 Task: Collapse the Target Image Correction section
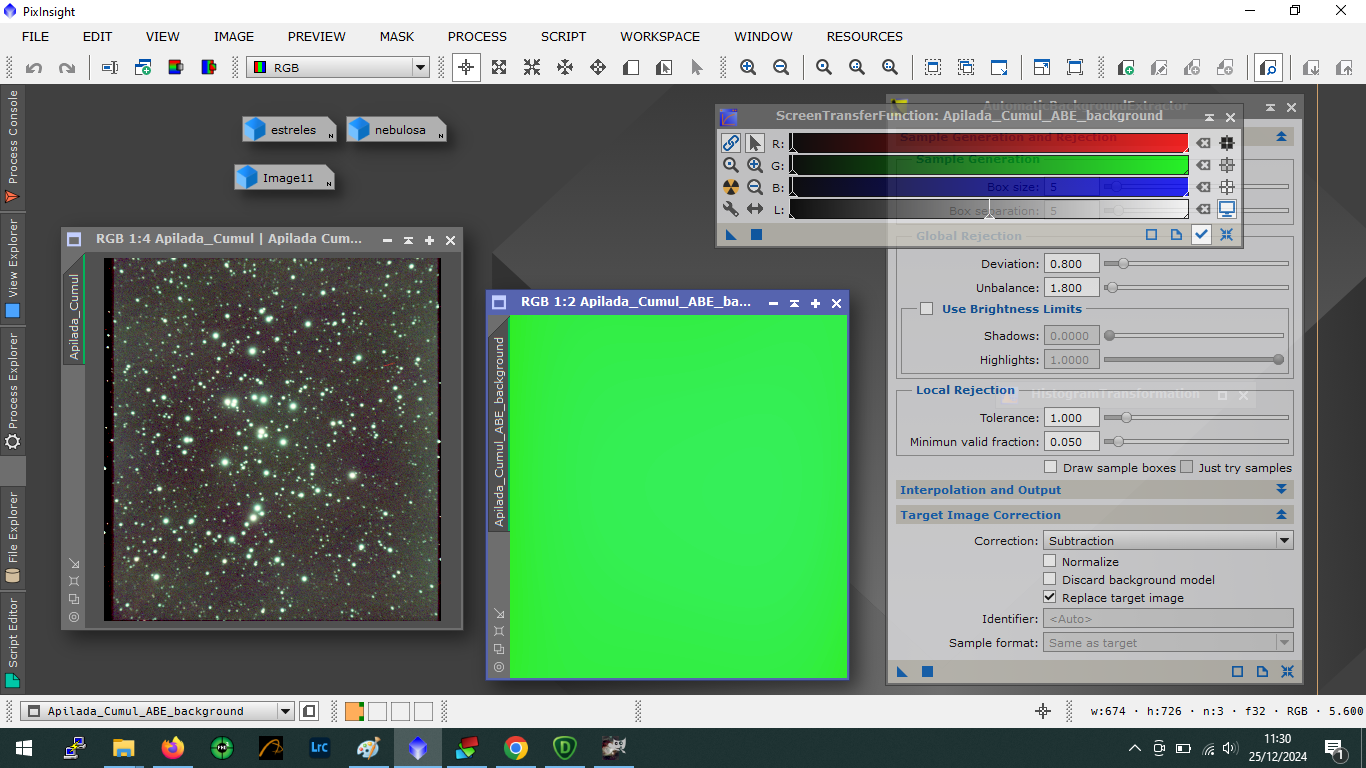(x=1281, y=515)
